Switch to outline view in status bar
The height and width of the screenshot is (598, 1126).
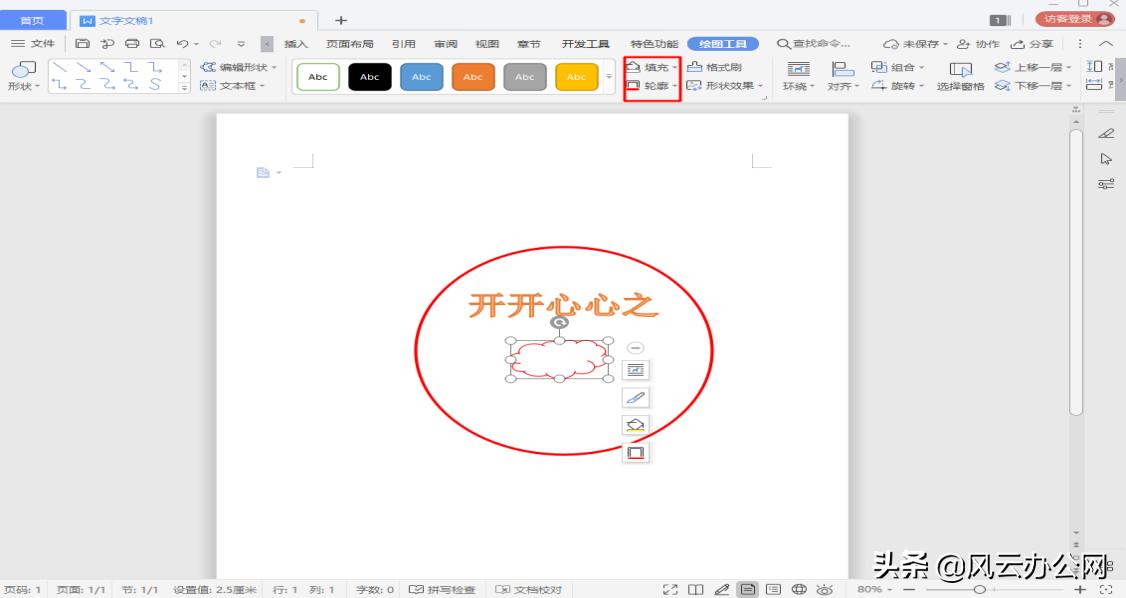coord(773,589)
